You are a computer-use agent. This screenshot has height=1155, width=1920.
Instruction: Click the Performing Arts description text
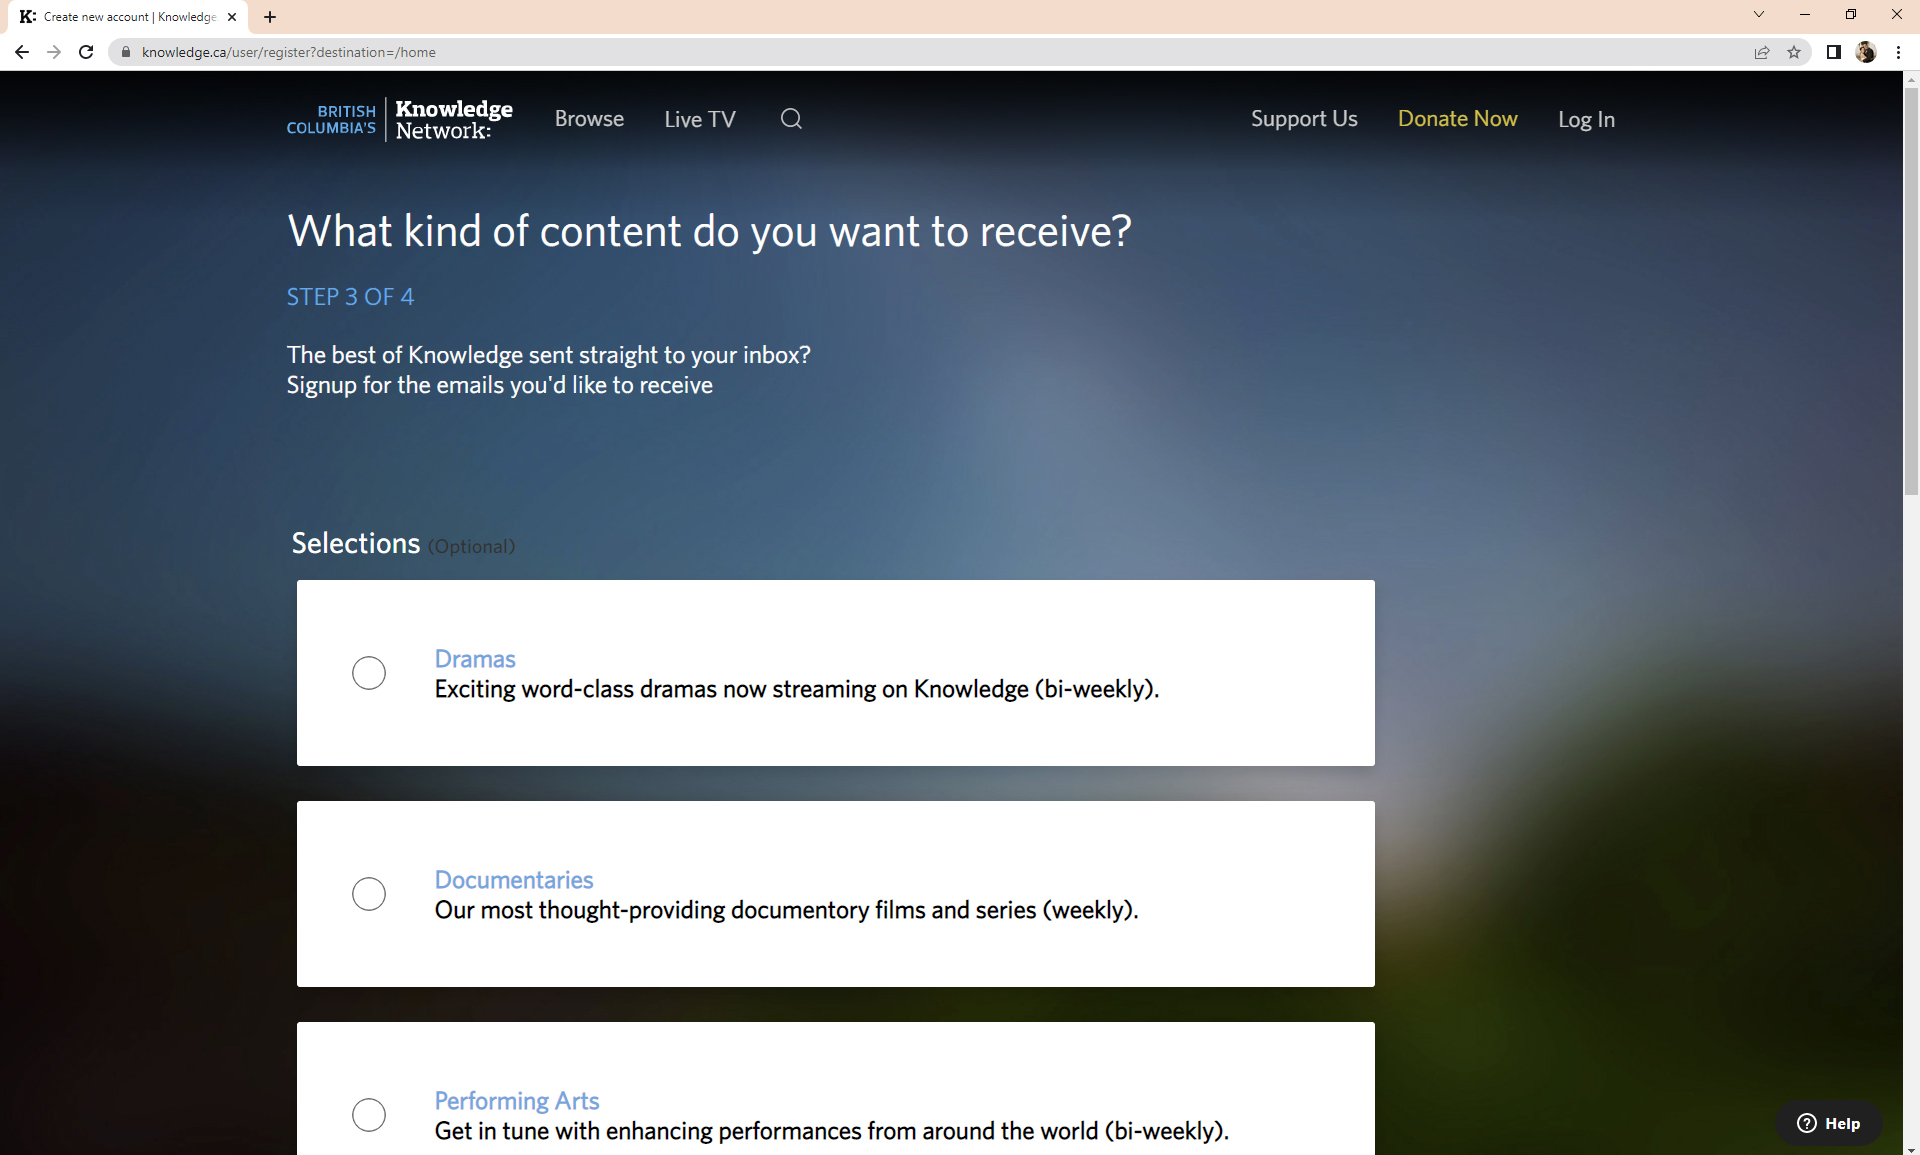pyautogui.click(x=831, y=1131)
